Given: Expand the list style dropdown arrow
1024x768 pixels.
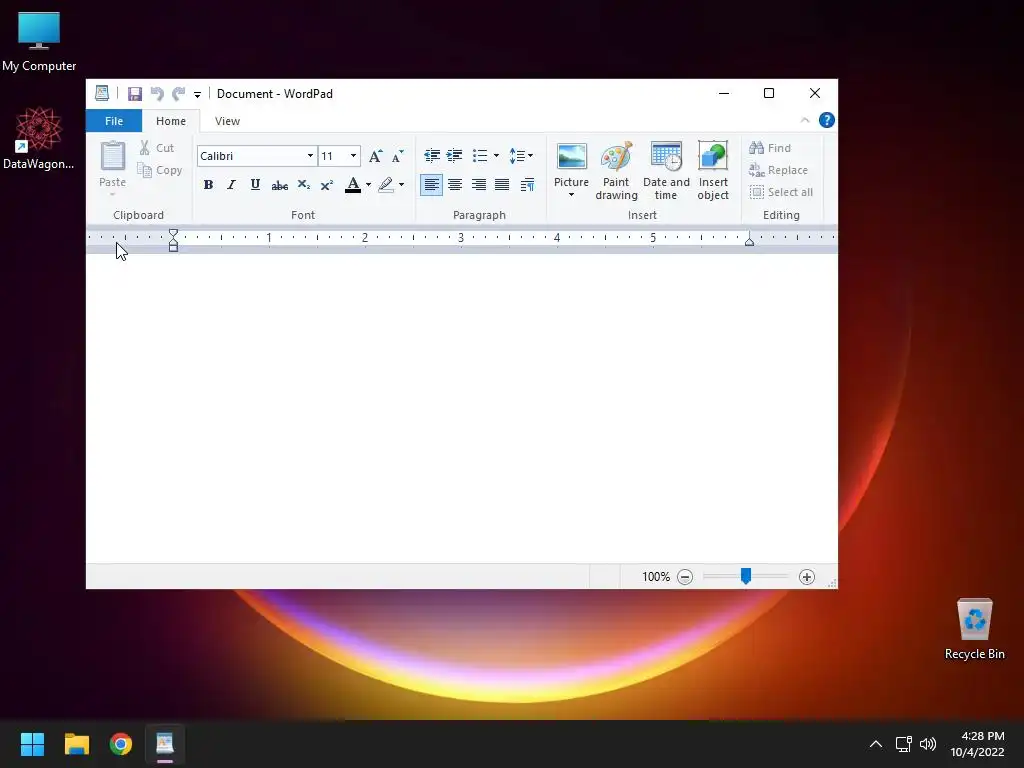Looking at the screenshot, I should [x=496, y=155].
